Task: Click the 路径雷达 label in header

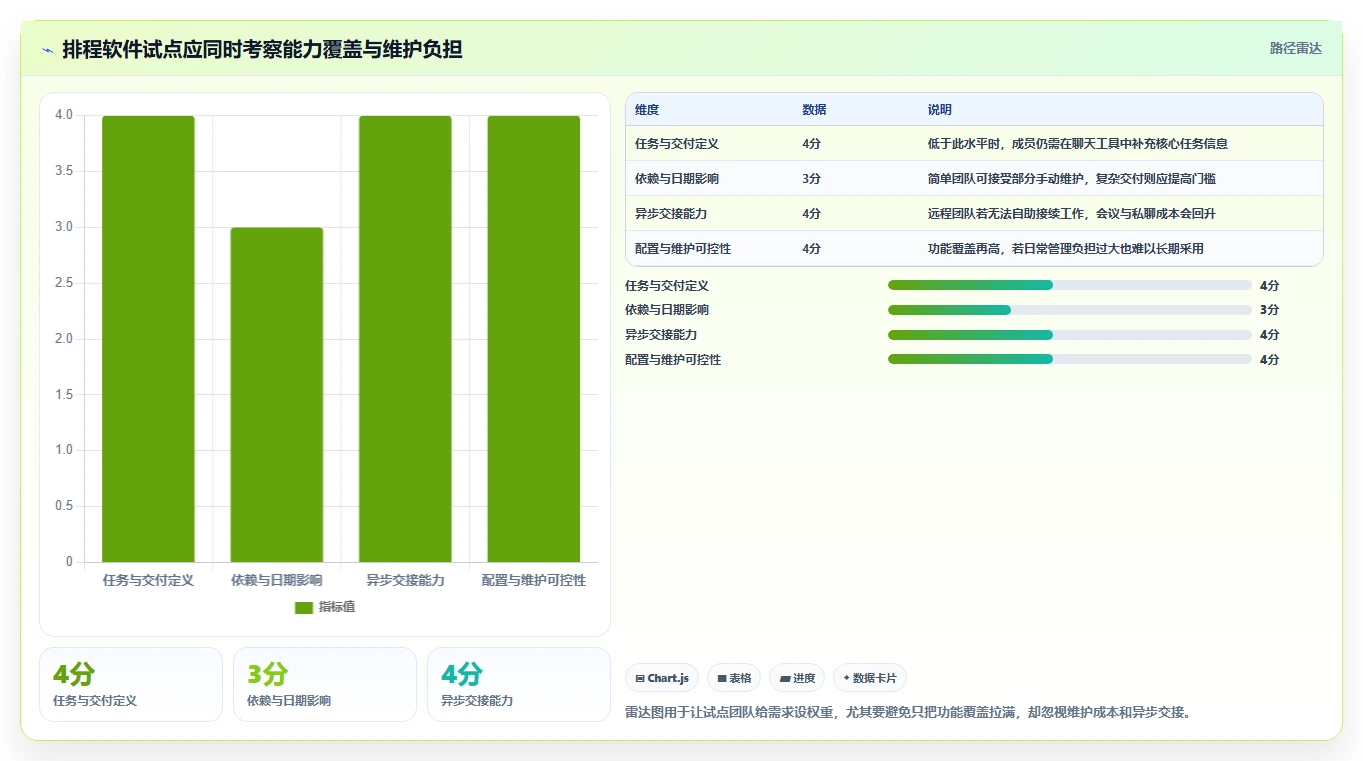Action: click(x=1296, y=48)
